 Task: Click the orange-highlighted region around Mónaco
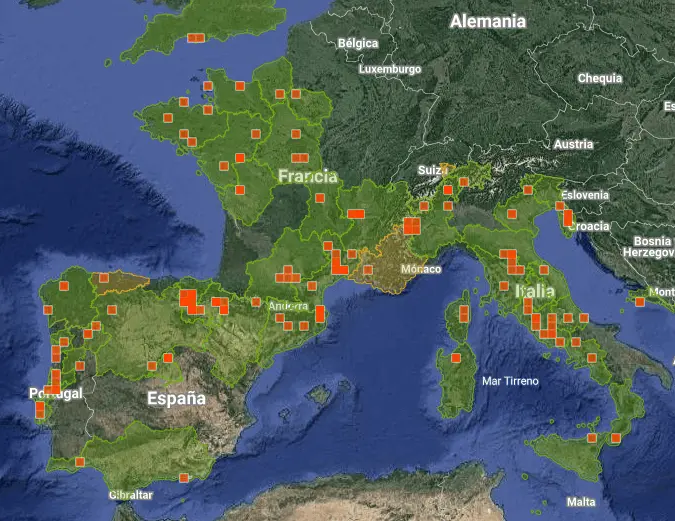tap(390, 262)
